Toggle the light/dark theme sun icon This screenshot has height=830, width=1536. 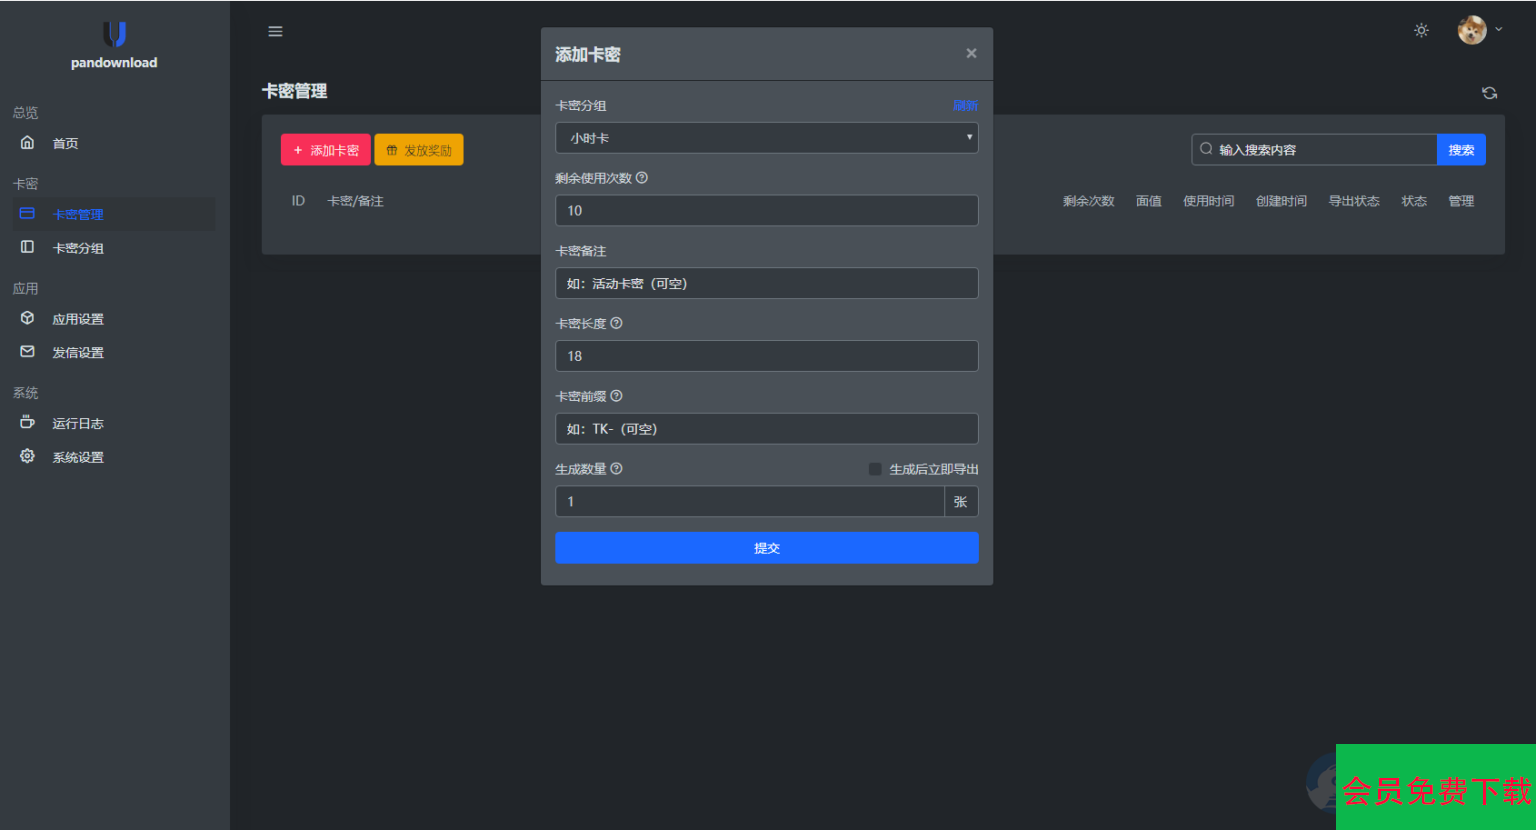pos(1421,31)
